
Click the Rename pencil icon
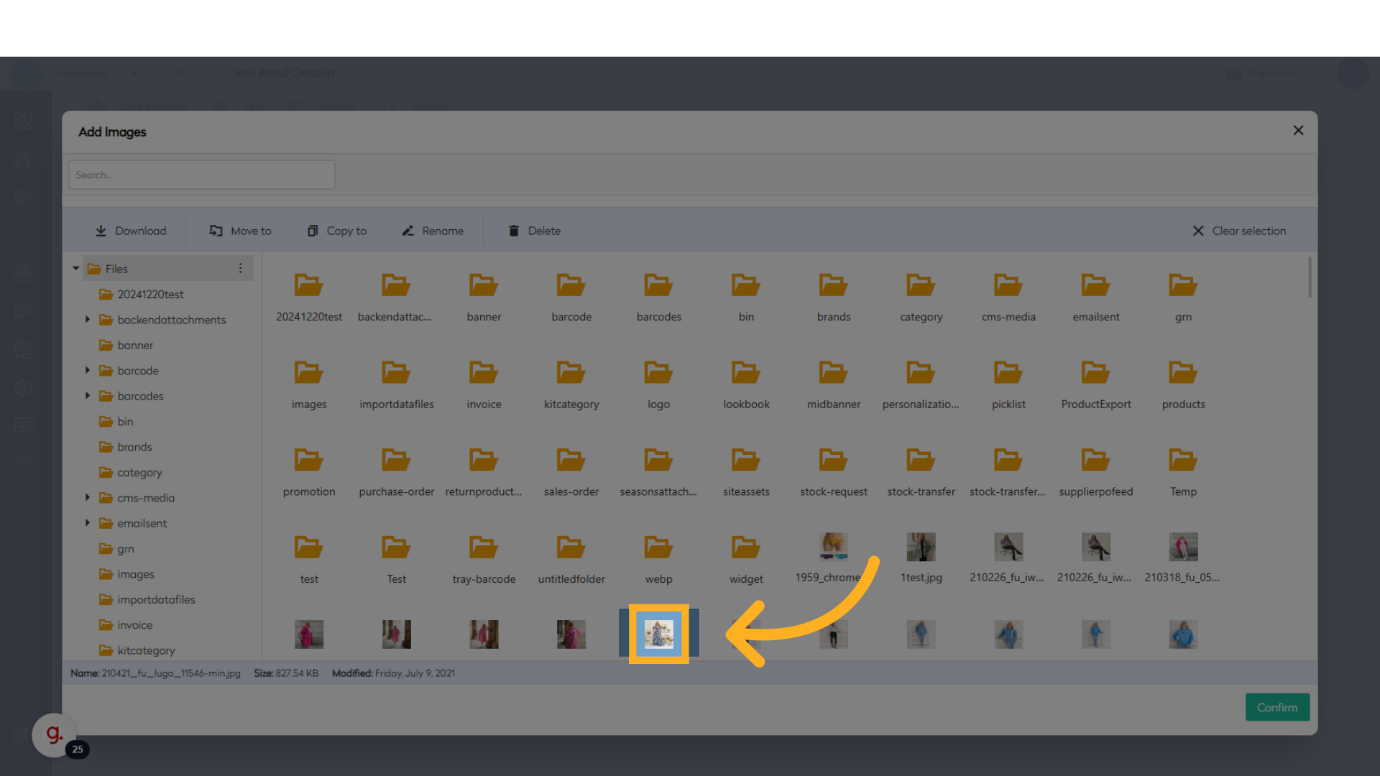coord(408,231)
